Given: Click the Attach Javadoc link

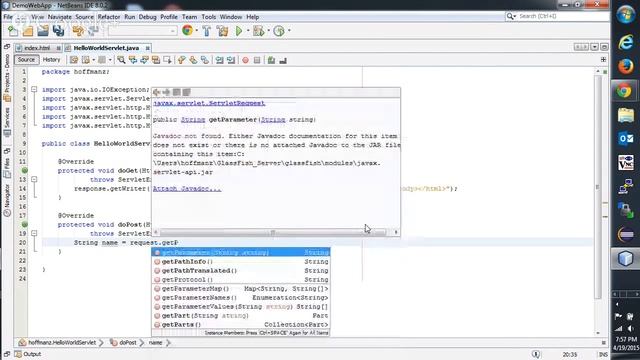Looking at the screenshot, I should (187, 189).
